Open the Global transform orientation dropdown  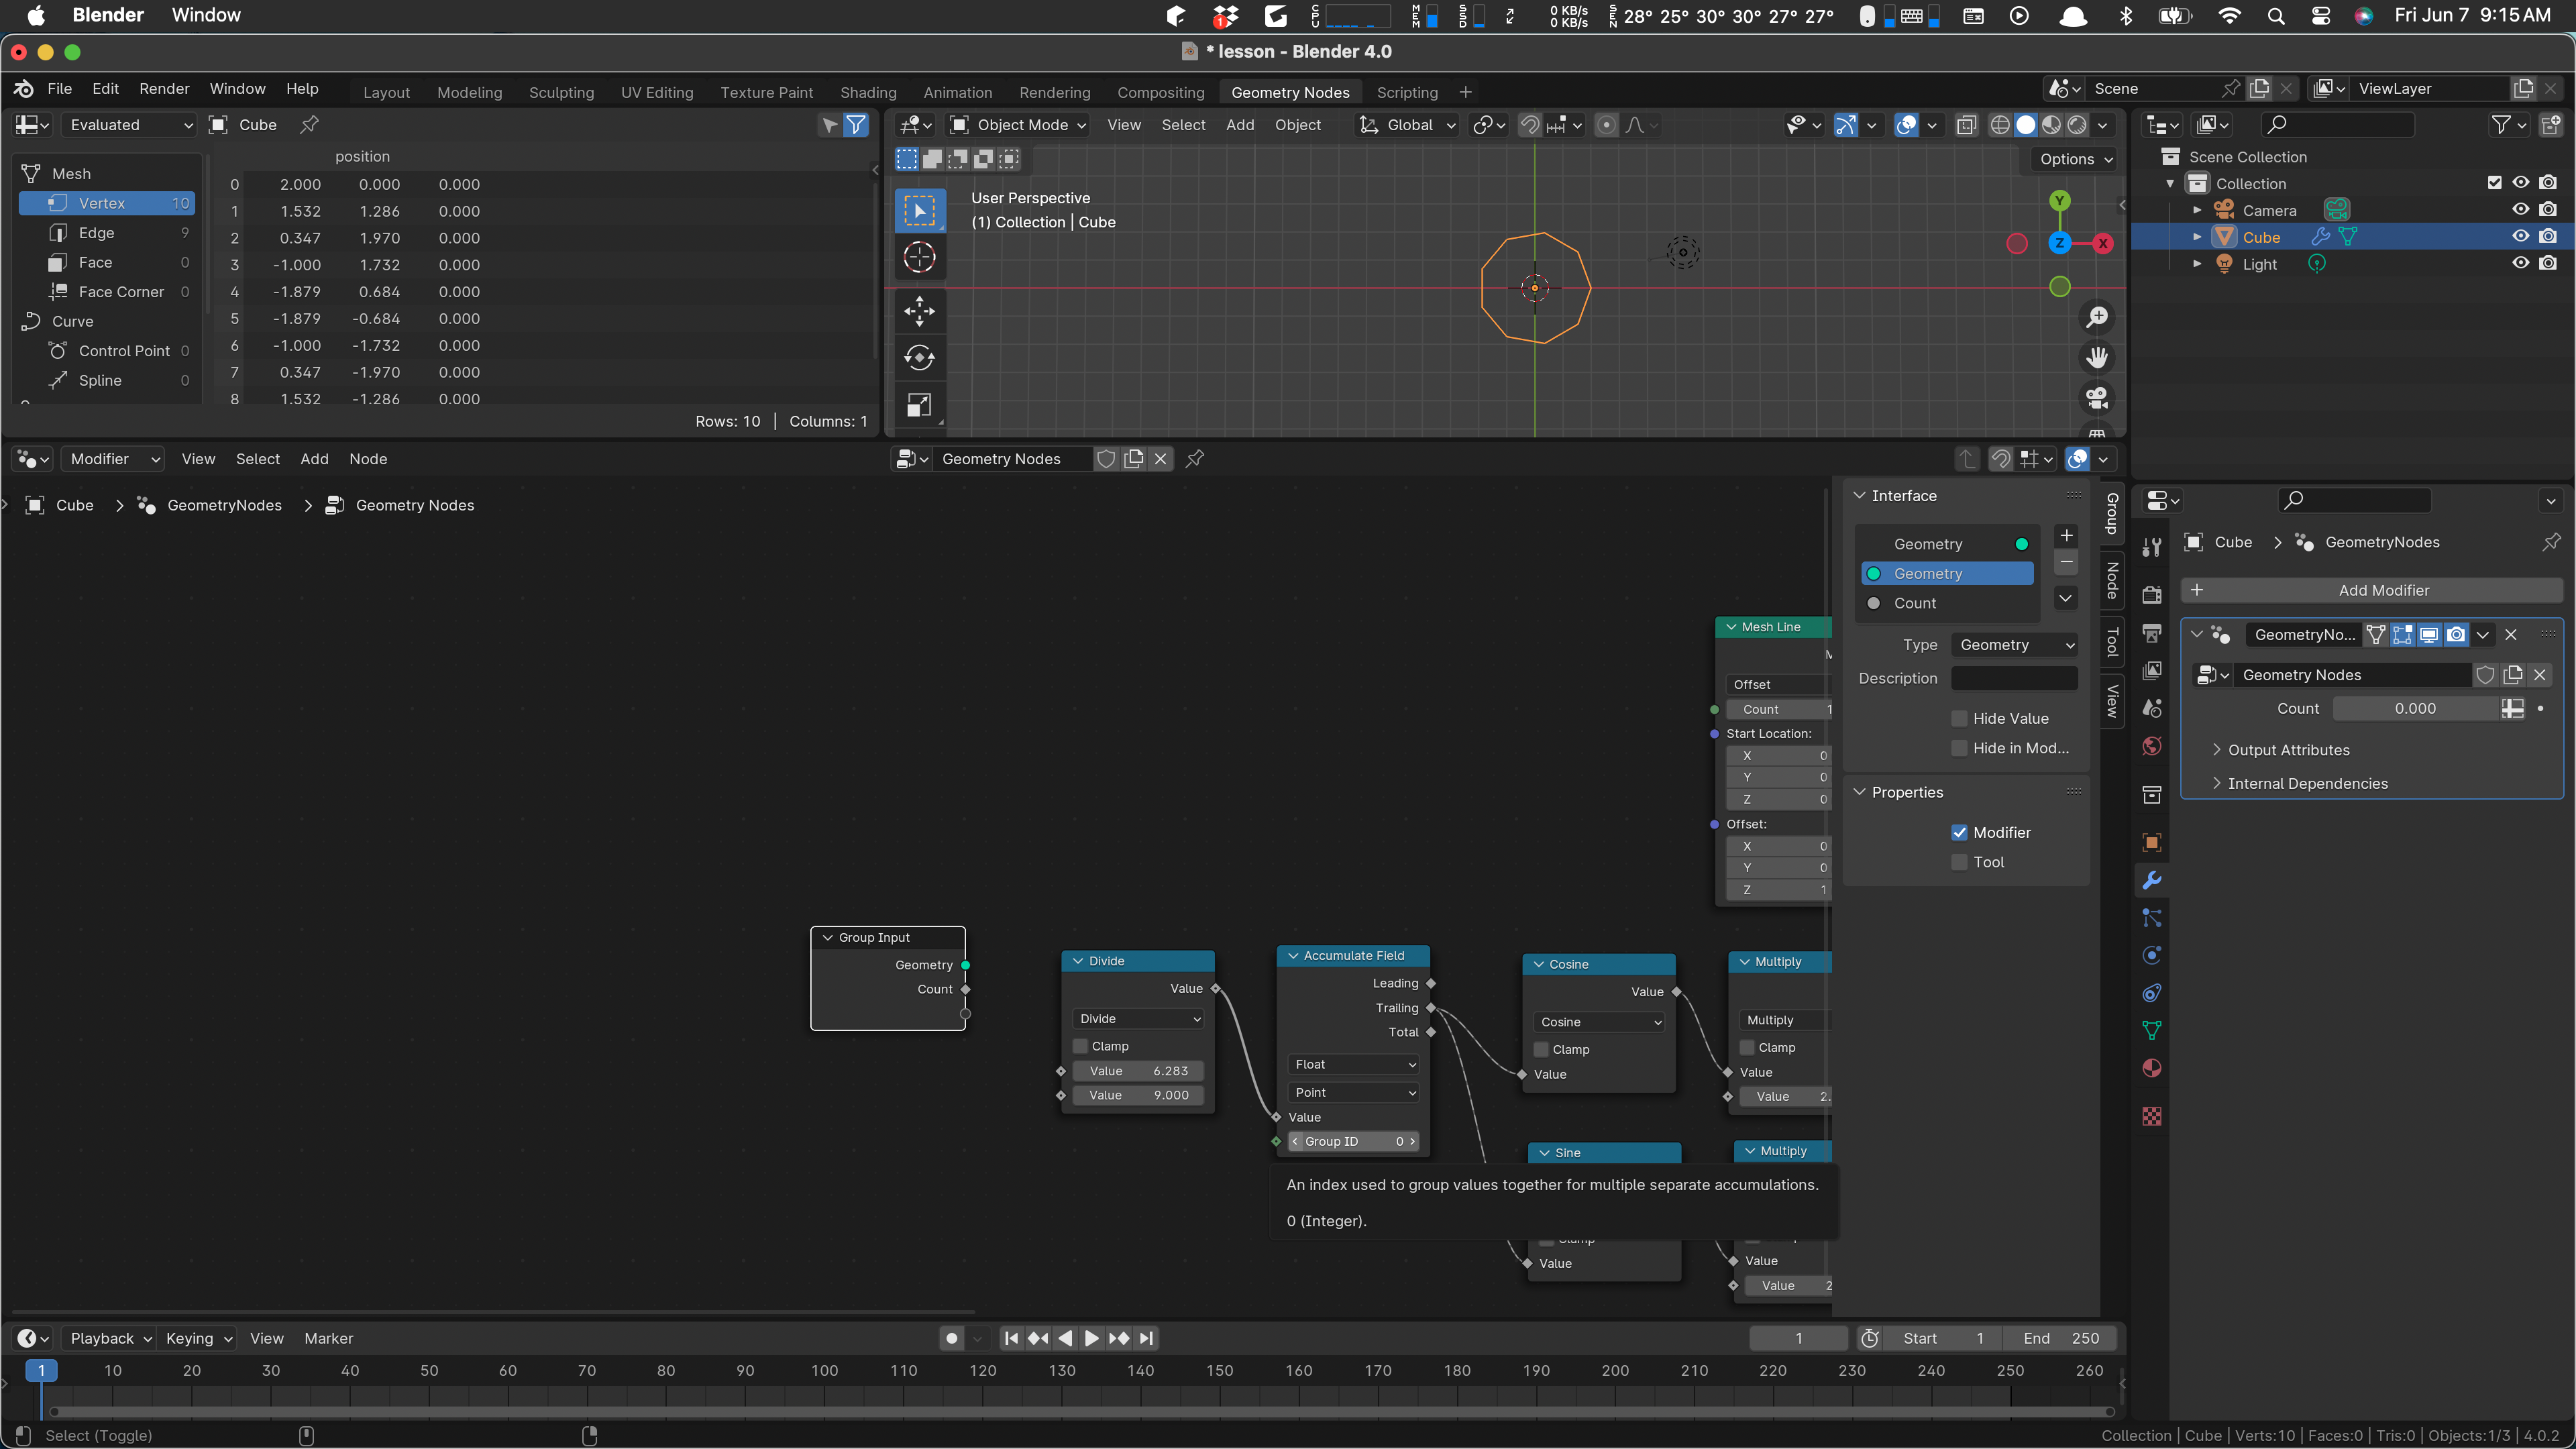click(1408, 125)
